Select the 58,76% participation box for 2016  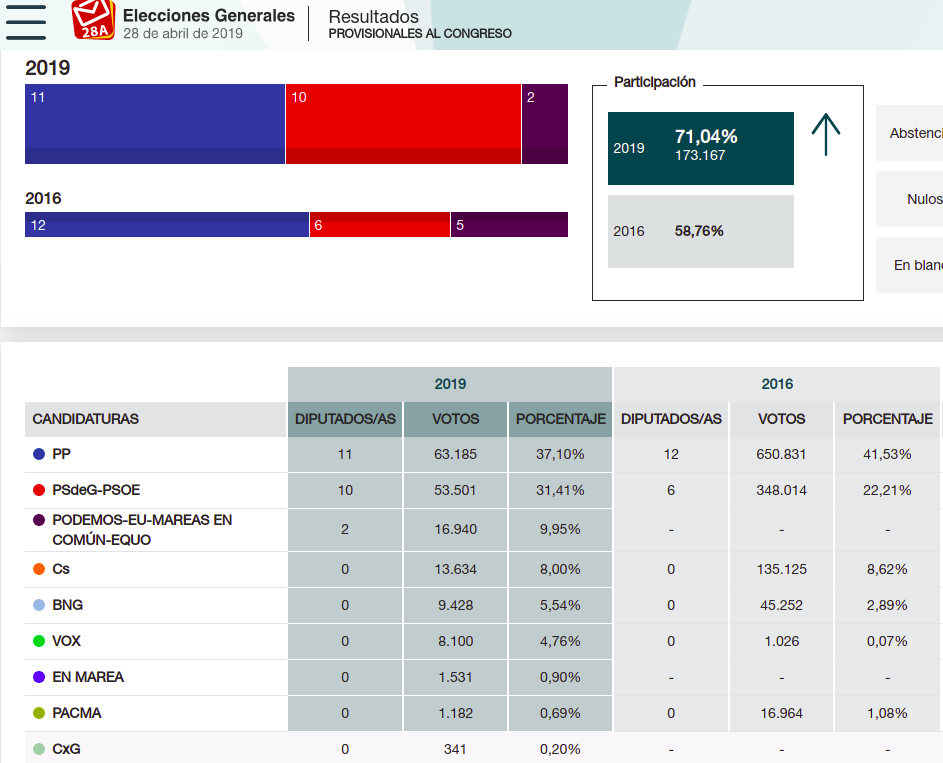click(x=700, y=231)
